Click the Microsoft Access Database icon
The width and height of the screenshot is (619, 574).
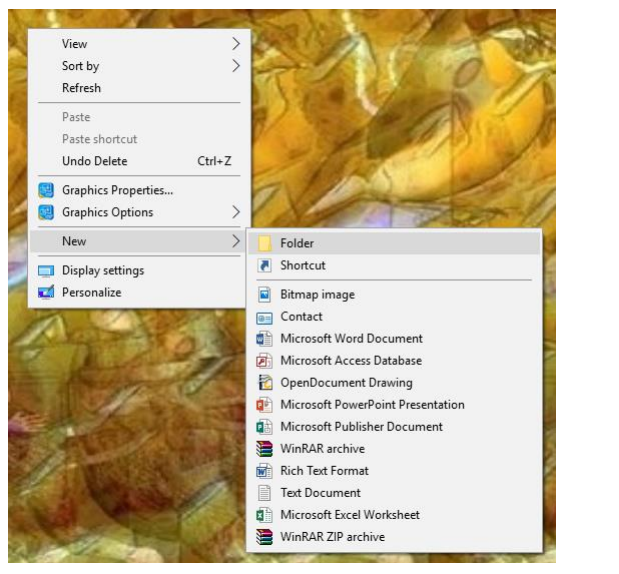[x=264, y=361]
